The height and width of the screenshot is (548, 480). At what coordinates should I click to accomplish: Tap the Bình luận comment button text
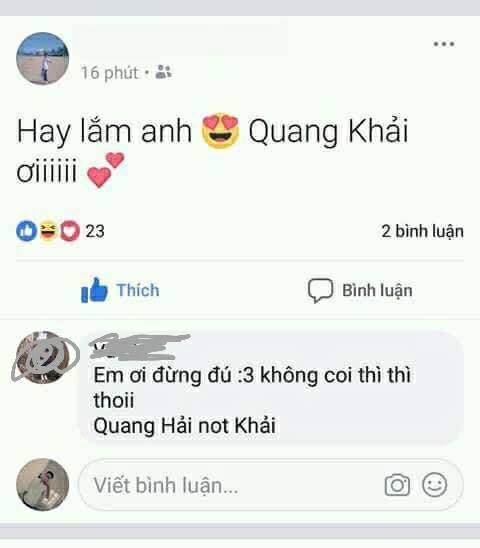click(377, 290)
